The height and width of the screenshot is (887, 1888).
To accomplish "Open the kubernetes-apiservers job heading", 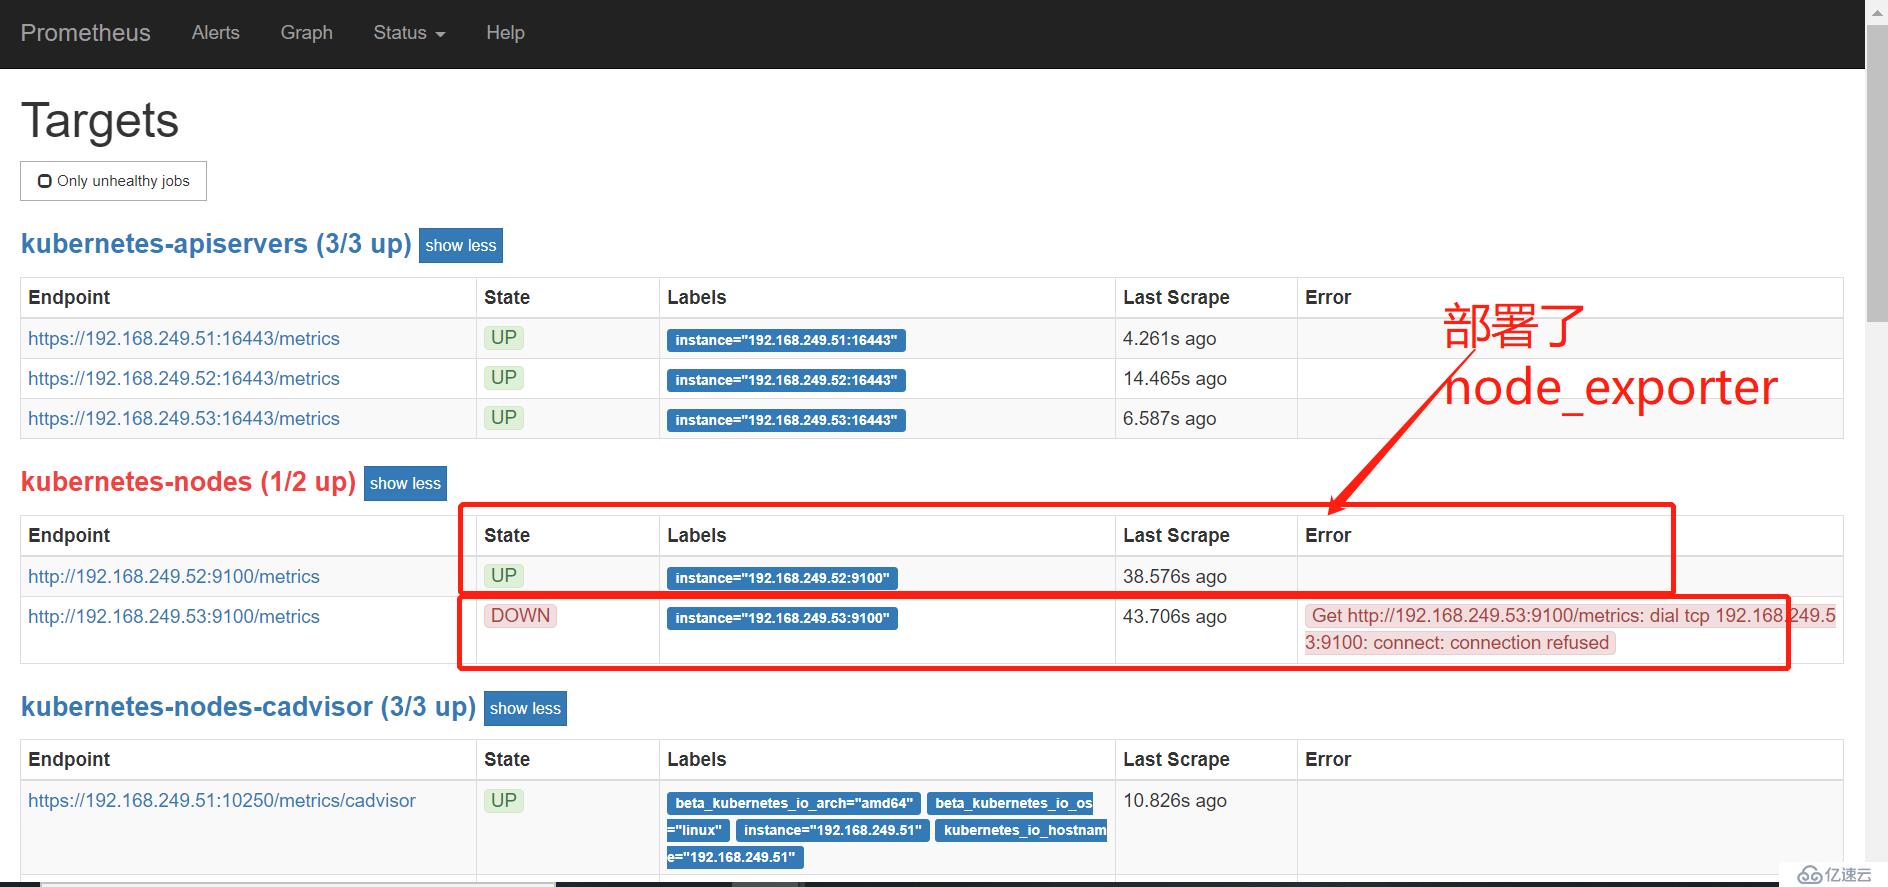I will click(216, 244).
